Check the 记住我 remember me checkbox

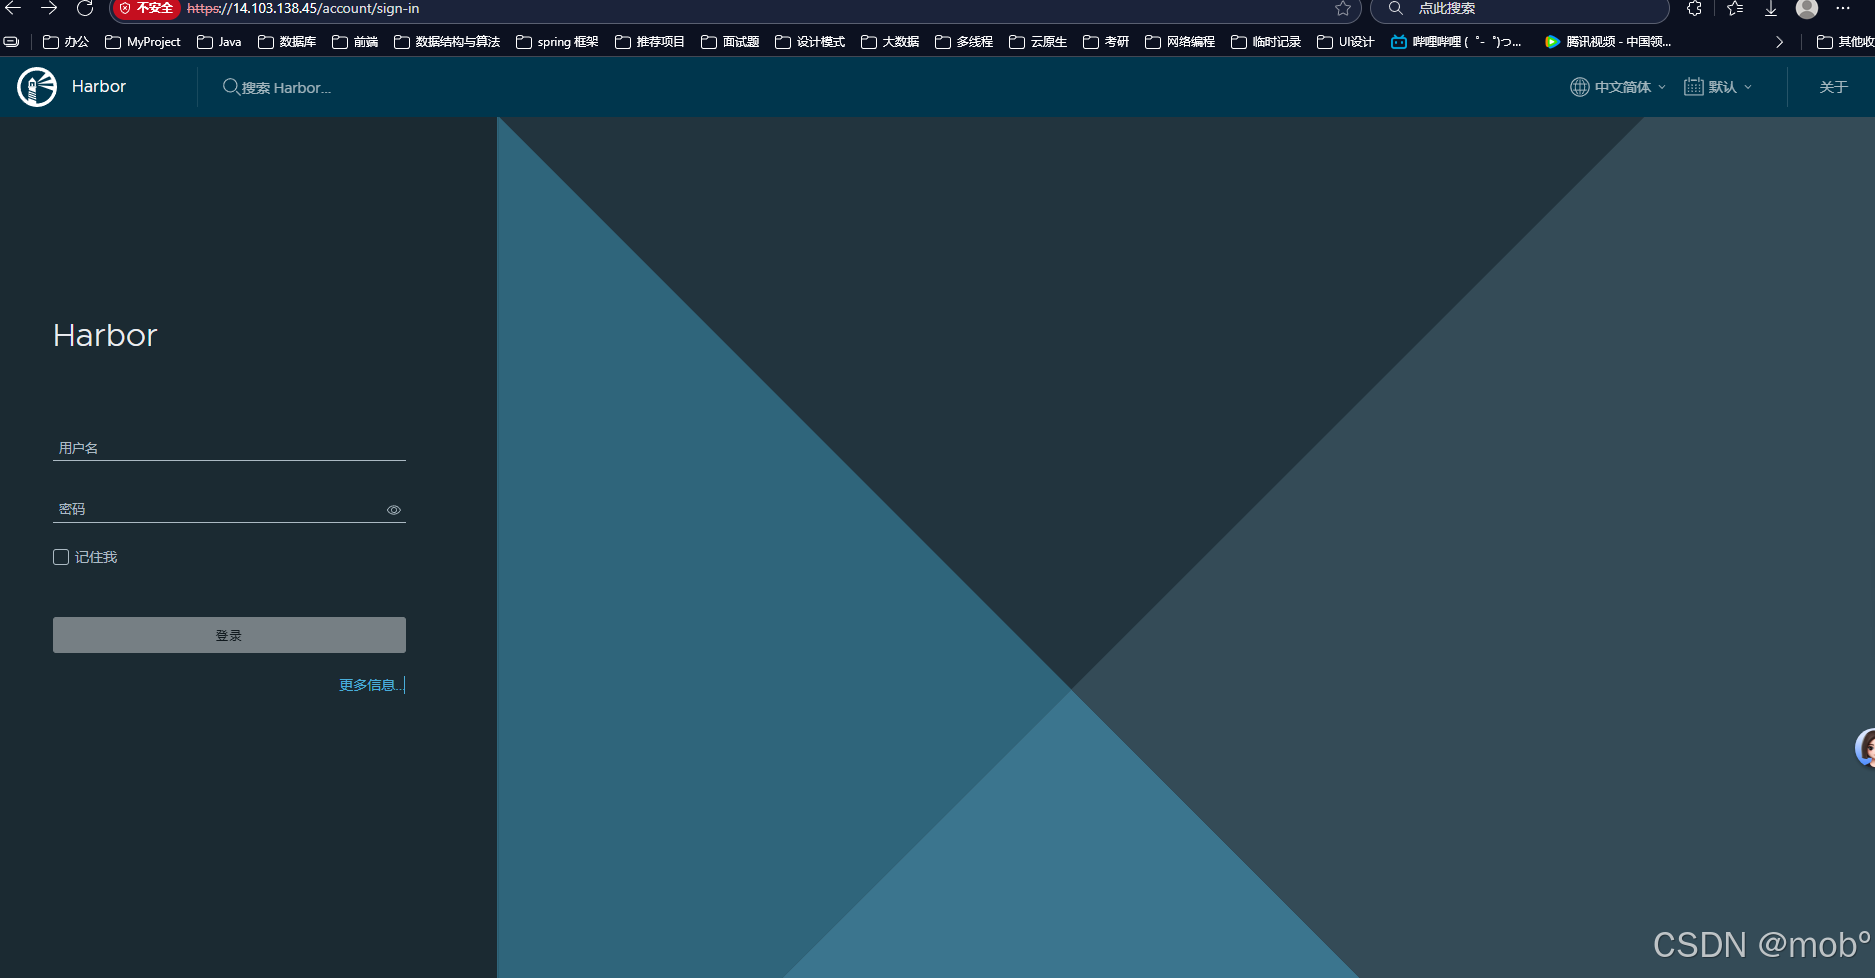(x=61, y=557)
